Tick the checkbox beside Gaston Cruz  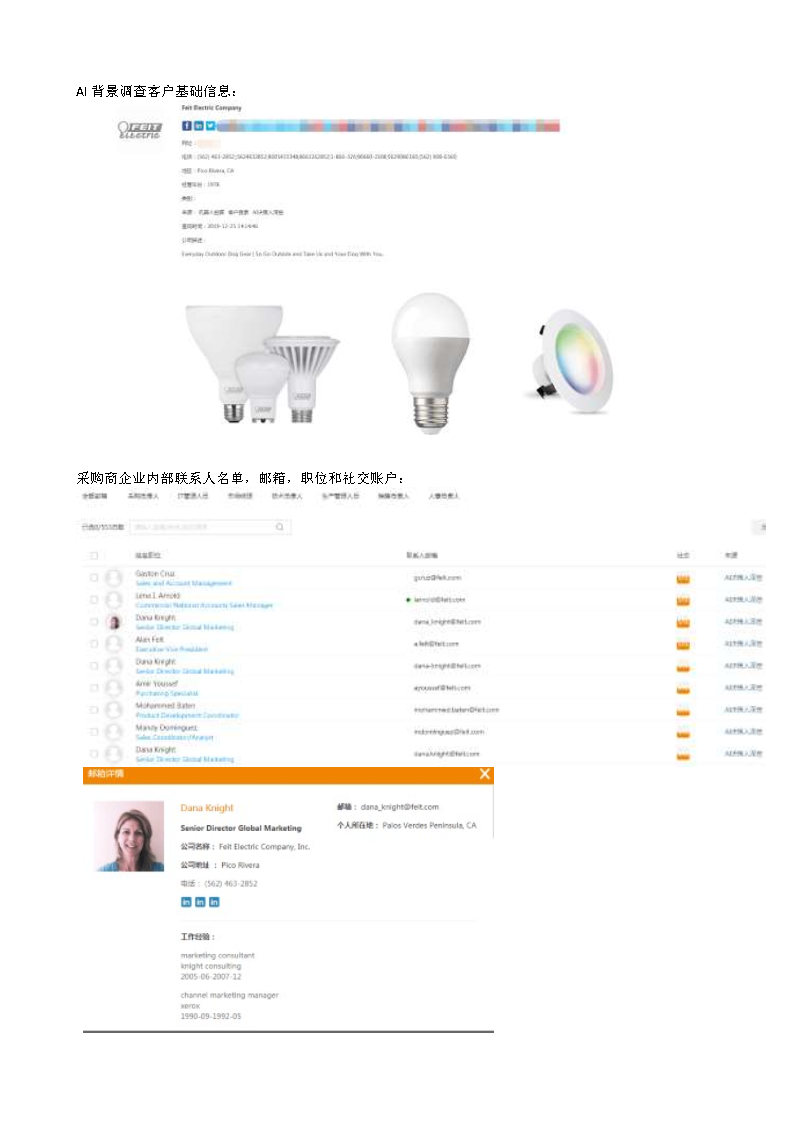tap(94, 577)
